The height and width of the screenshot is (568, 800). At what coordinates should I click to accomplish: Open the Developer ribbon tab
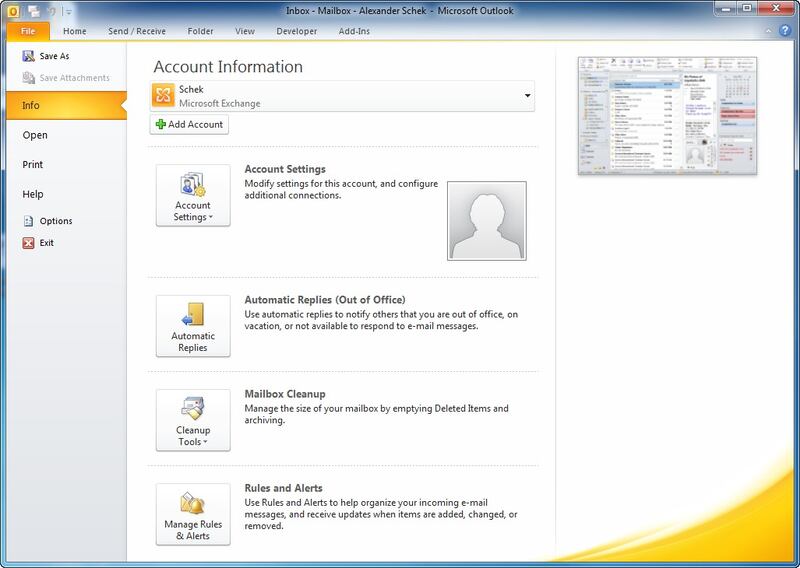point(297,31)
